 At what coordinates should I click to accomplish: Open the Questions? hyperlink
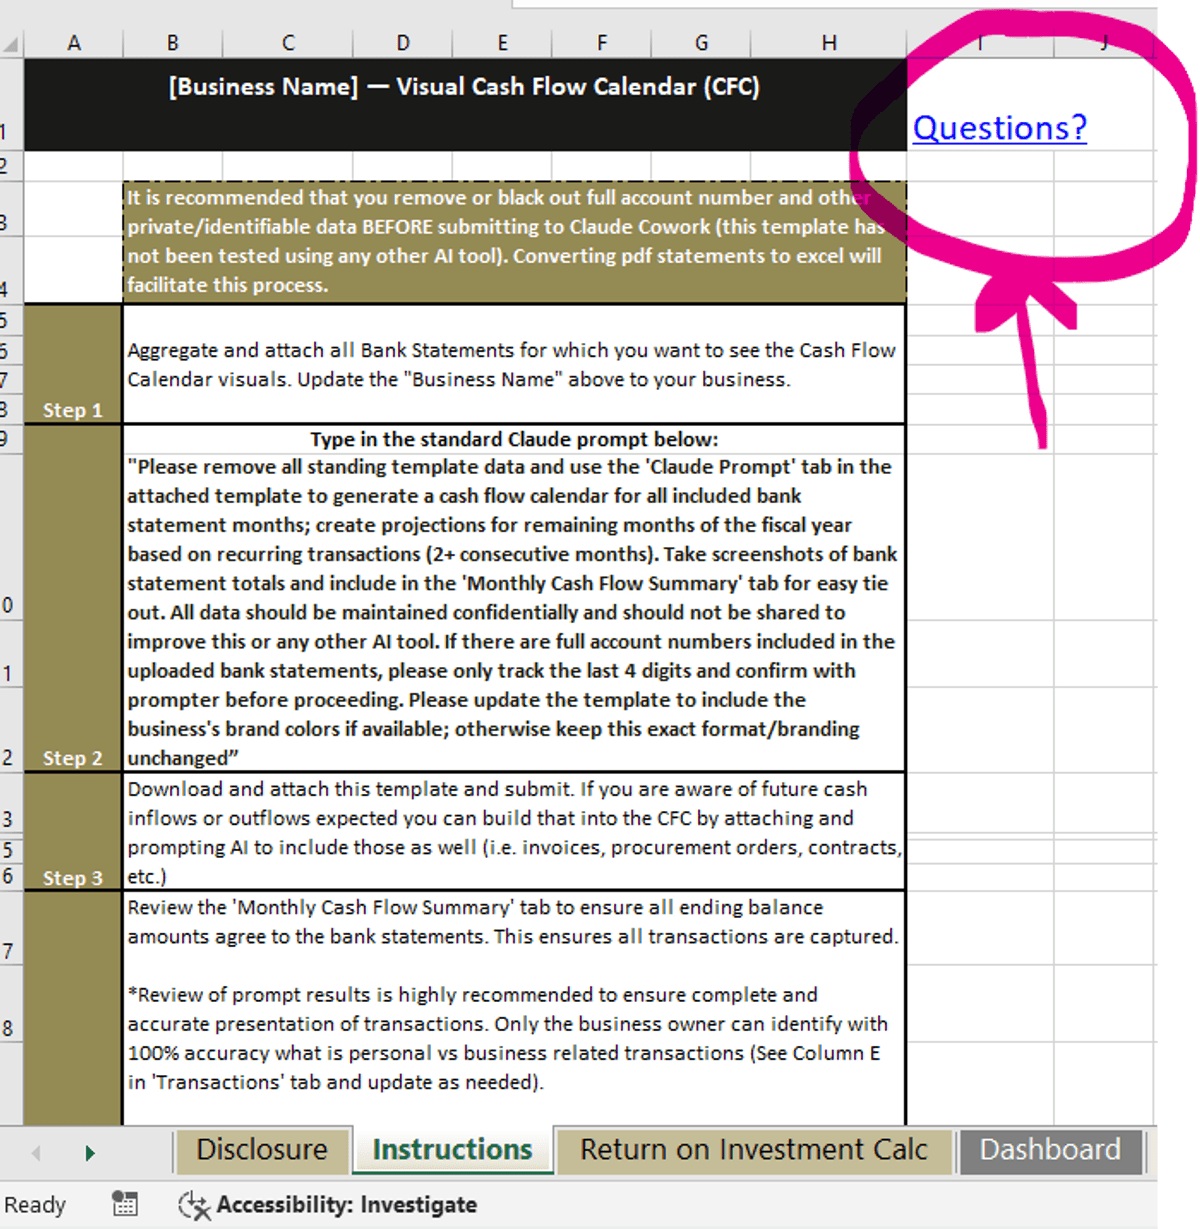(999, 128)
